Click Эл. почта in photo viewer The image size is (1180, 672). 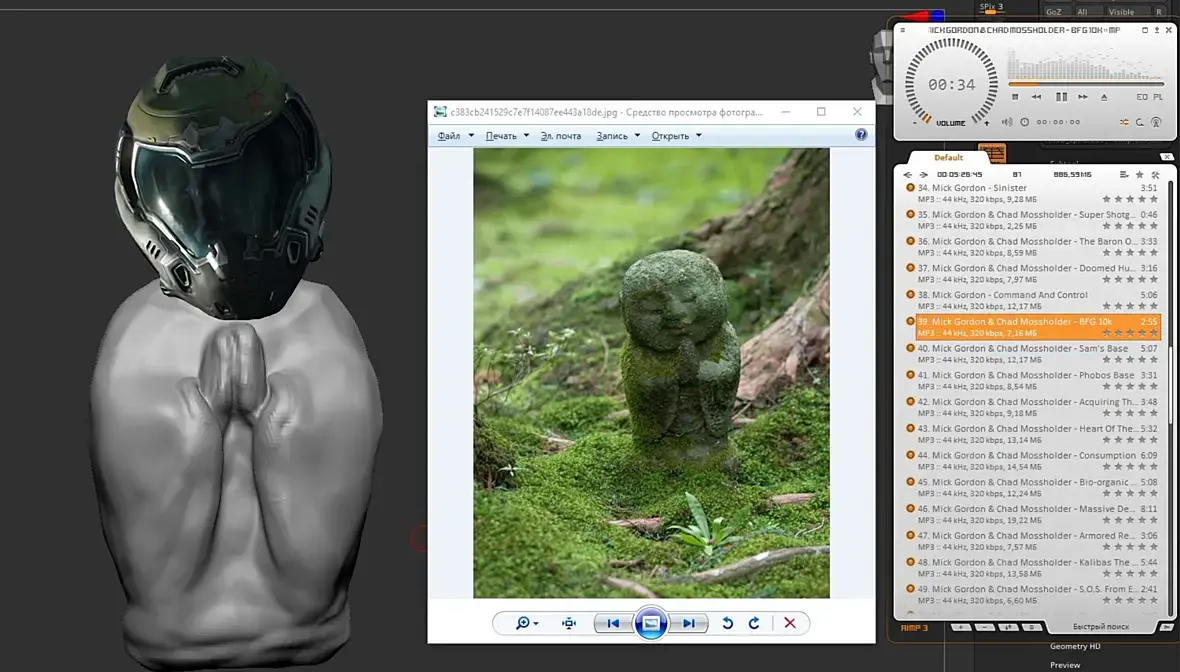[x=561, y=136]
